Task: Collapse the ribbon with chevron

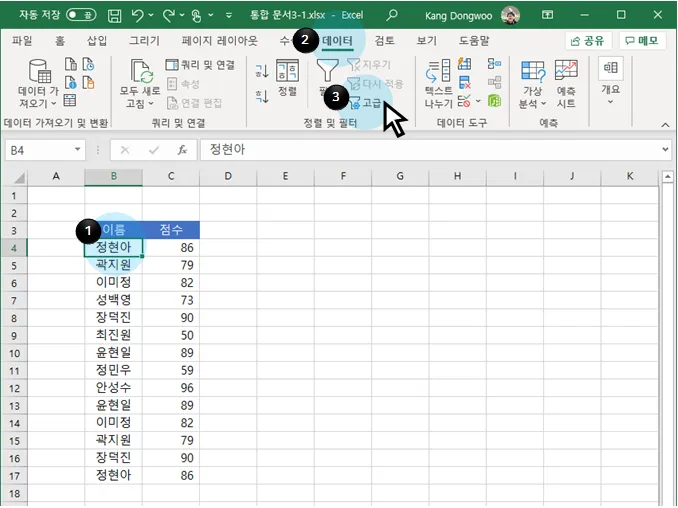Action: tap(665, 125)
